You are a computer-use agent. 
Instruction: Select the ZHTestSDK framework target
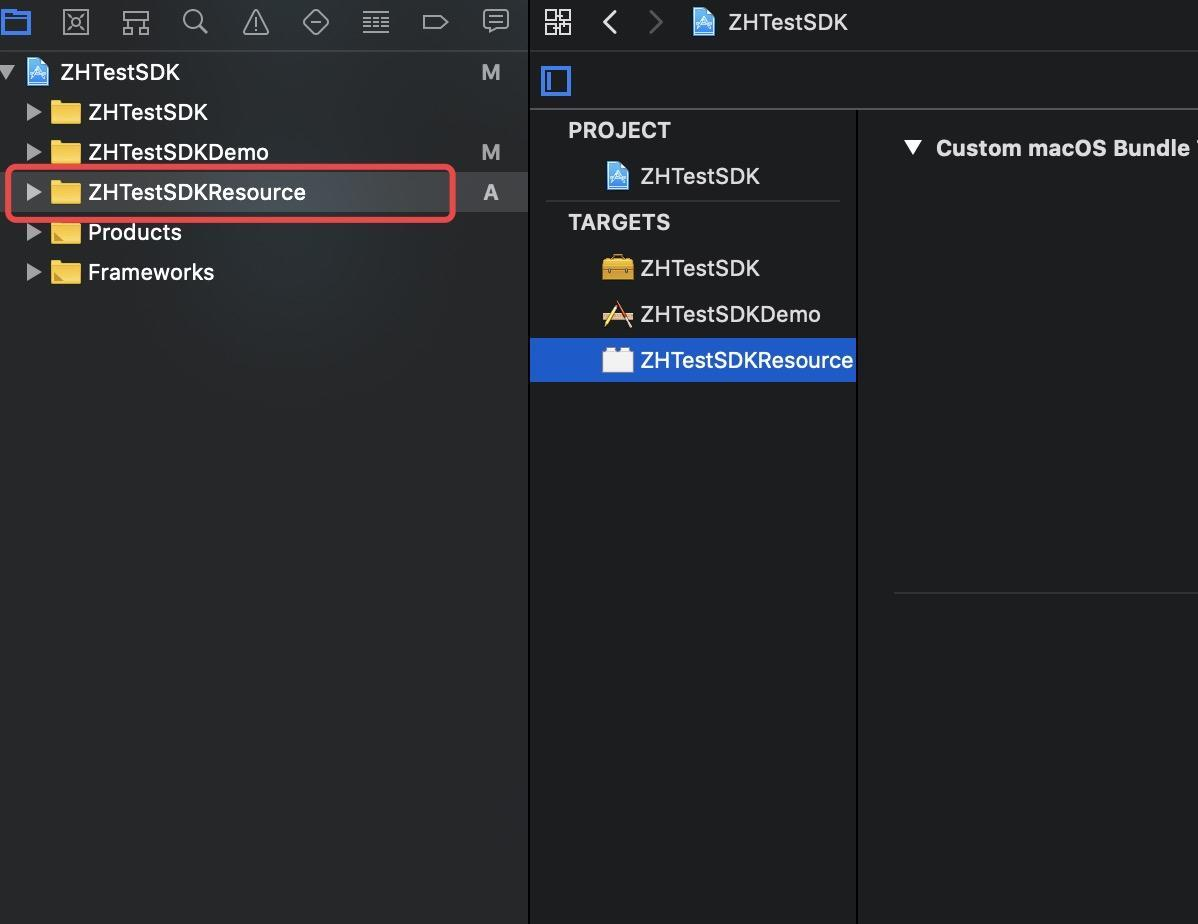point(693,268)
